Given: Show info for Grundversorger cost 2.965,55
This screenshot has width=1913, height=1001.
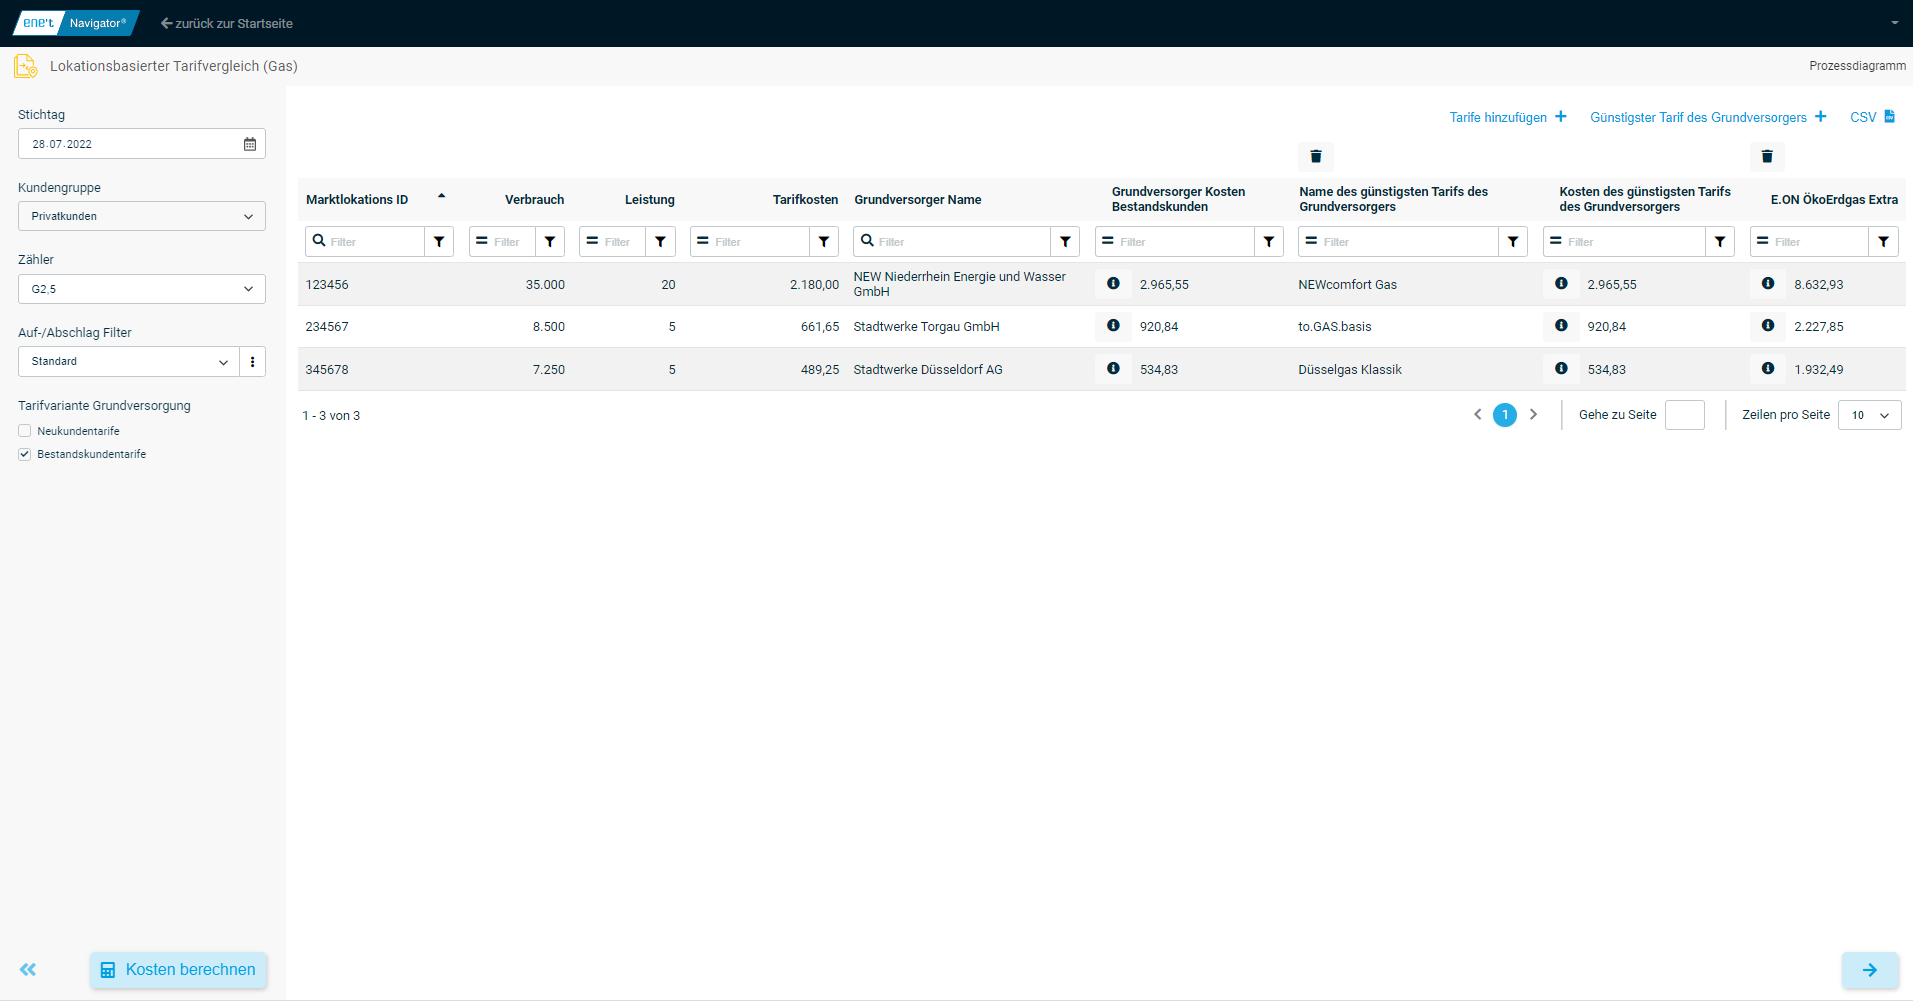Looking at the screenshot, I should pyautogui.click(x=1113, y=284).
